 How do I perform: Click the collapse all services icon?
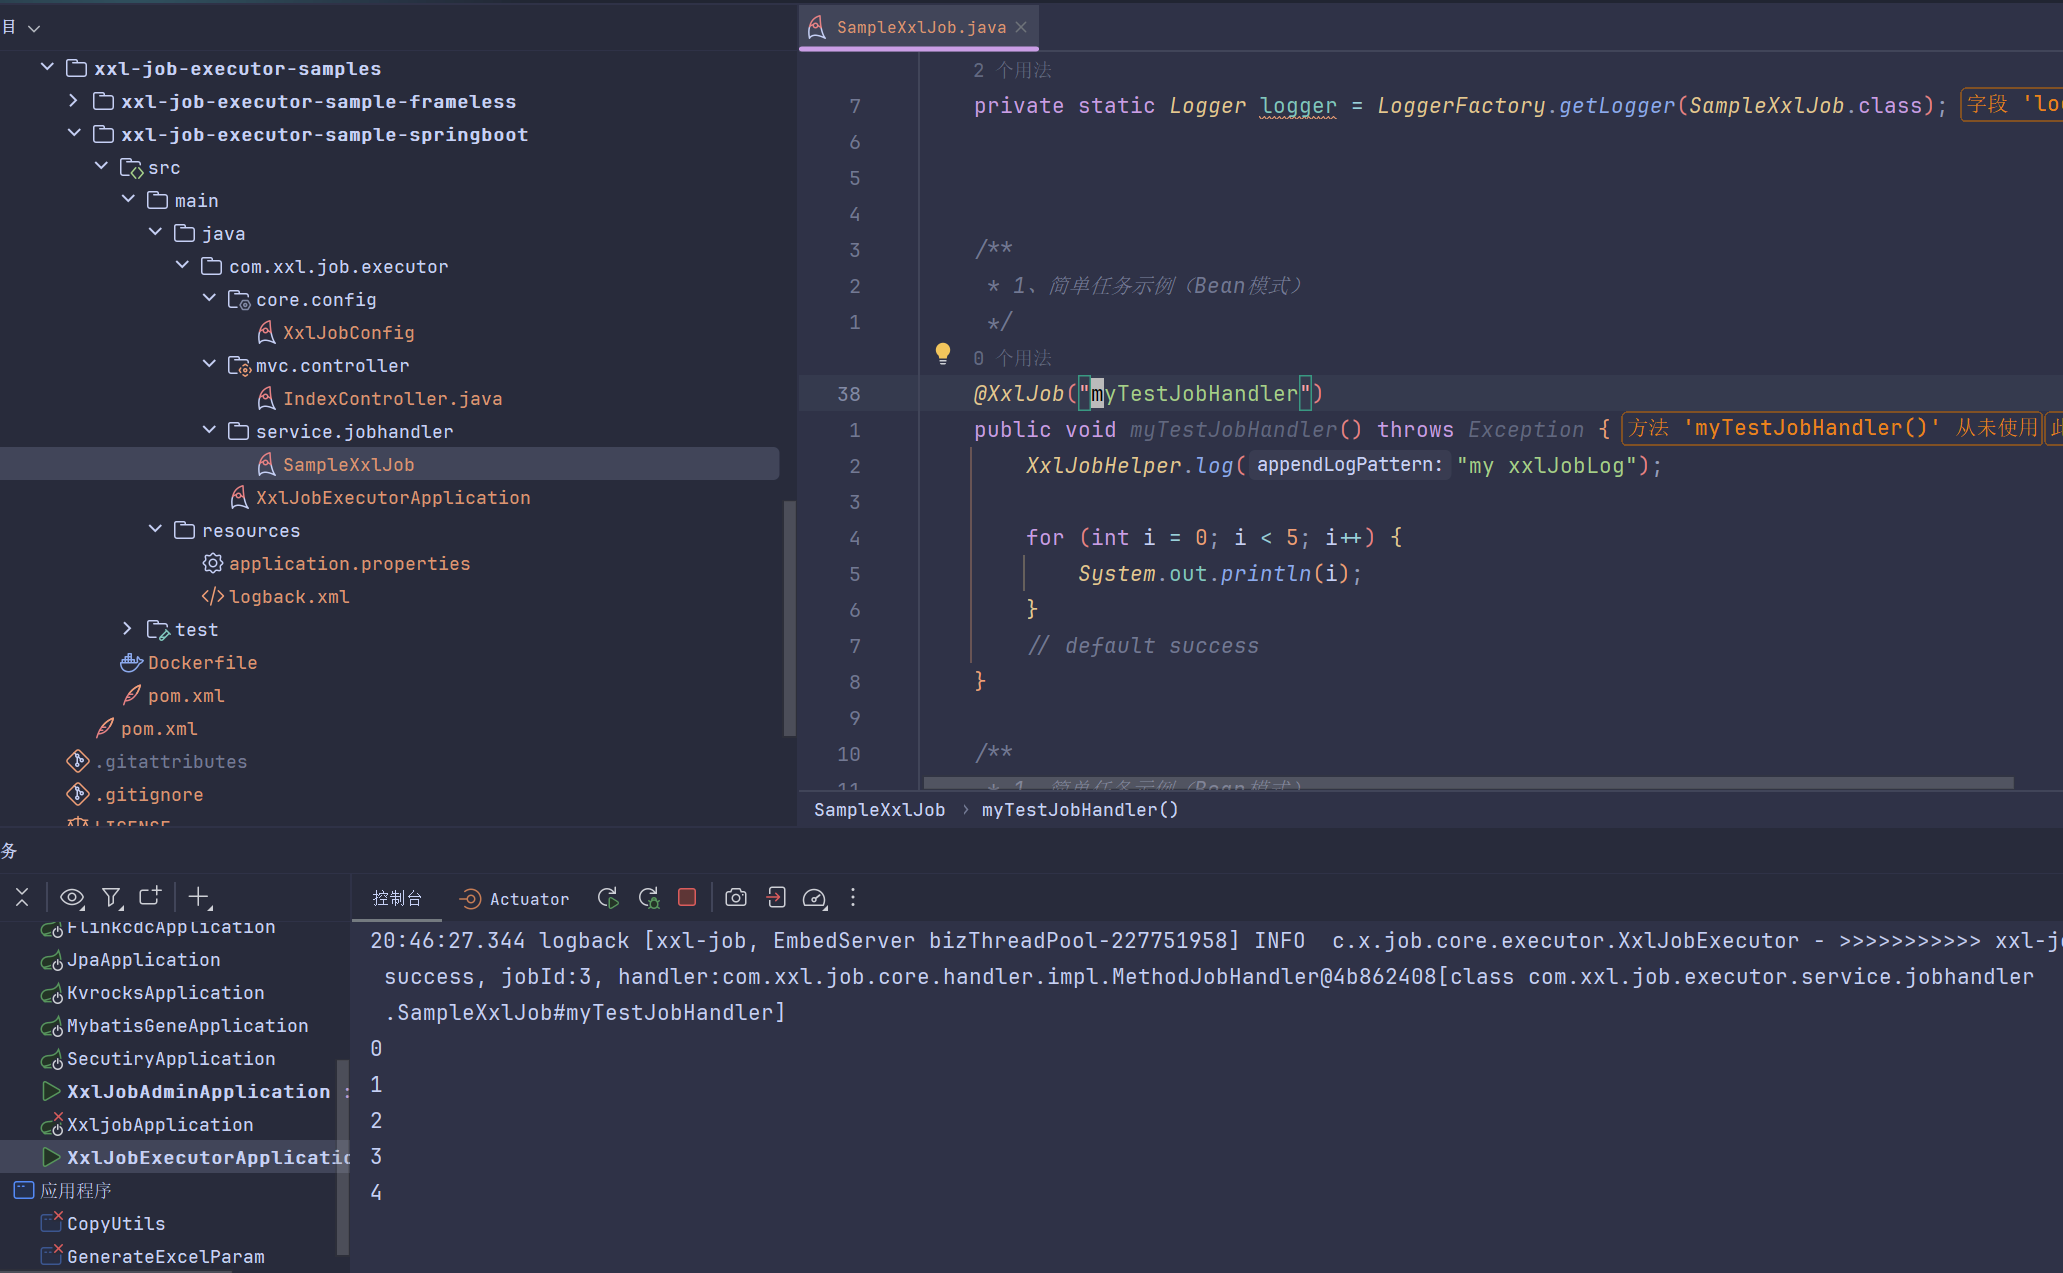[x=22, y=897]
